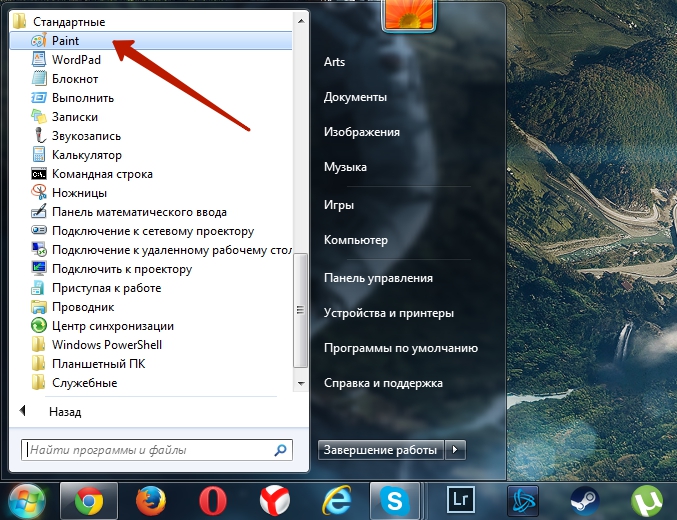Open Панель управления

point(378,278)
